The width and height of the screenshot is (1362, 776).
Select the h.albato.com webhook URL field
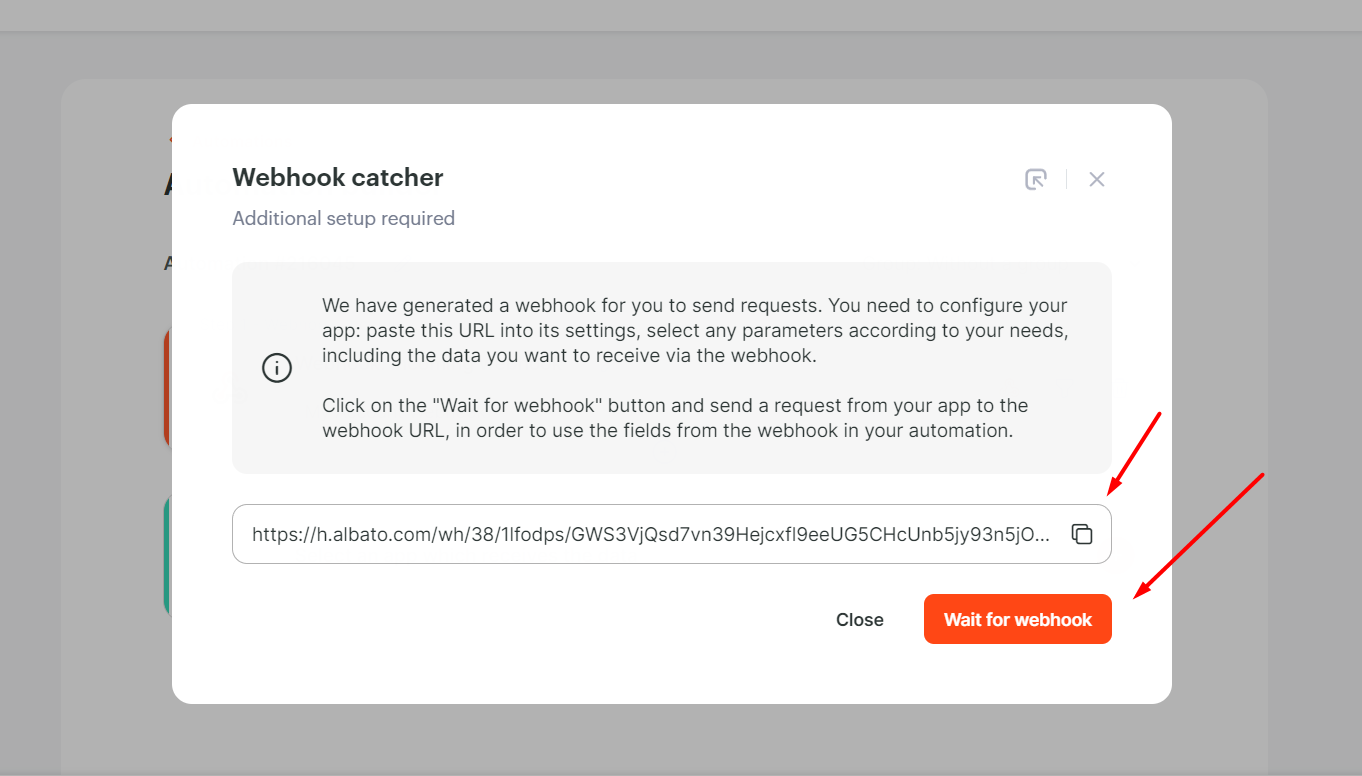coord(672,534)
